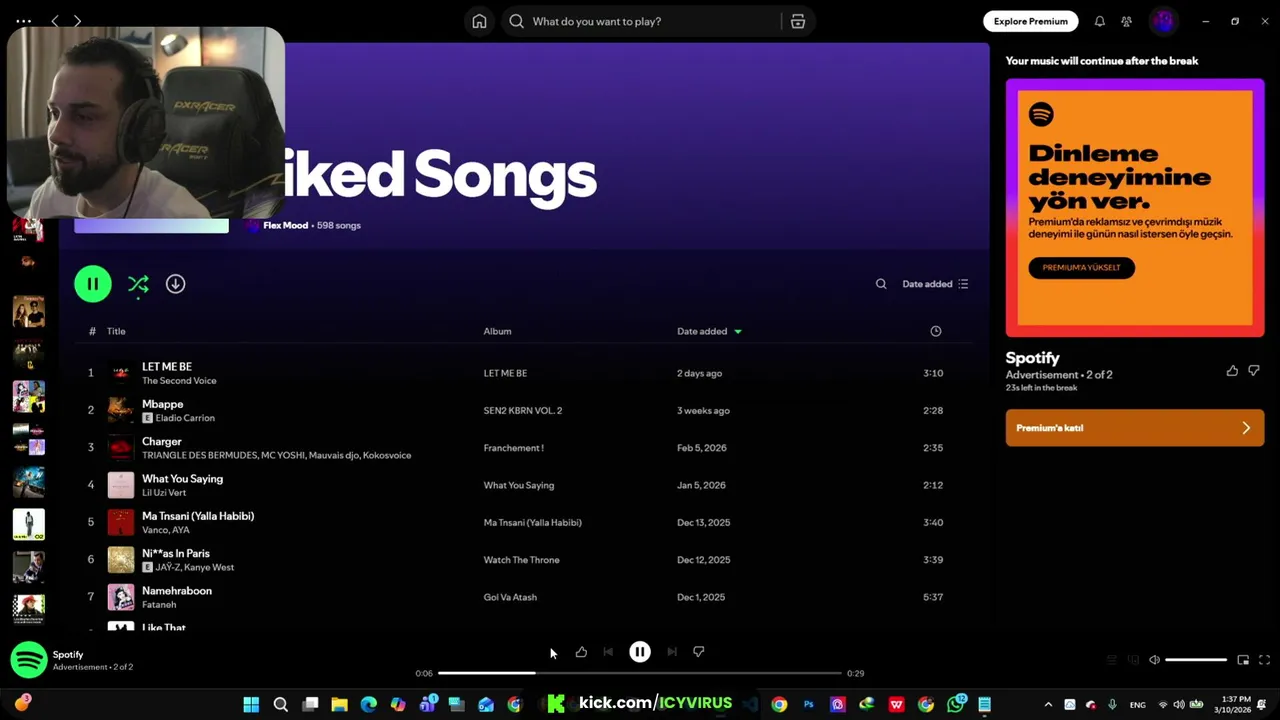Open the notifications bell
This screenshot has width=1280, height=720.
tap(1099, 21)
